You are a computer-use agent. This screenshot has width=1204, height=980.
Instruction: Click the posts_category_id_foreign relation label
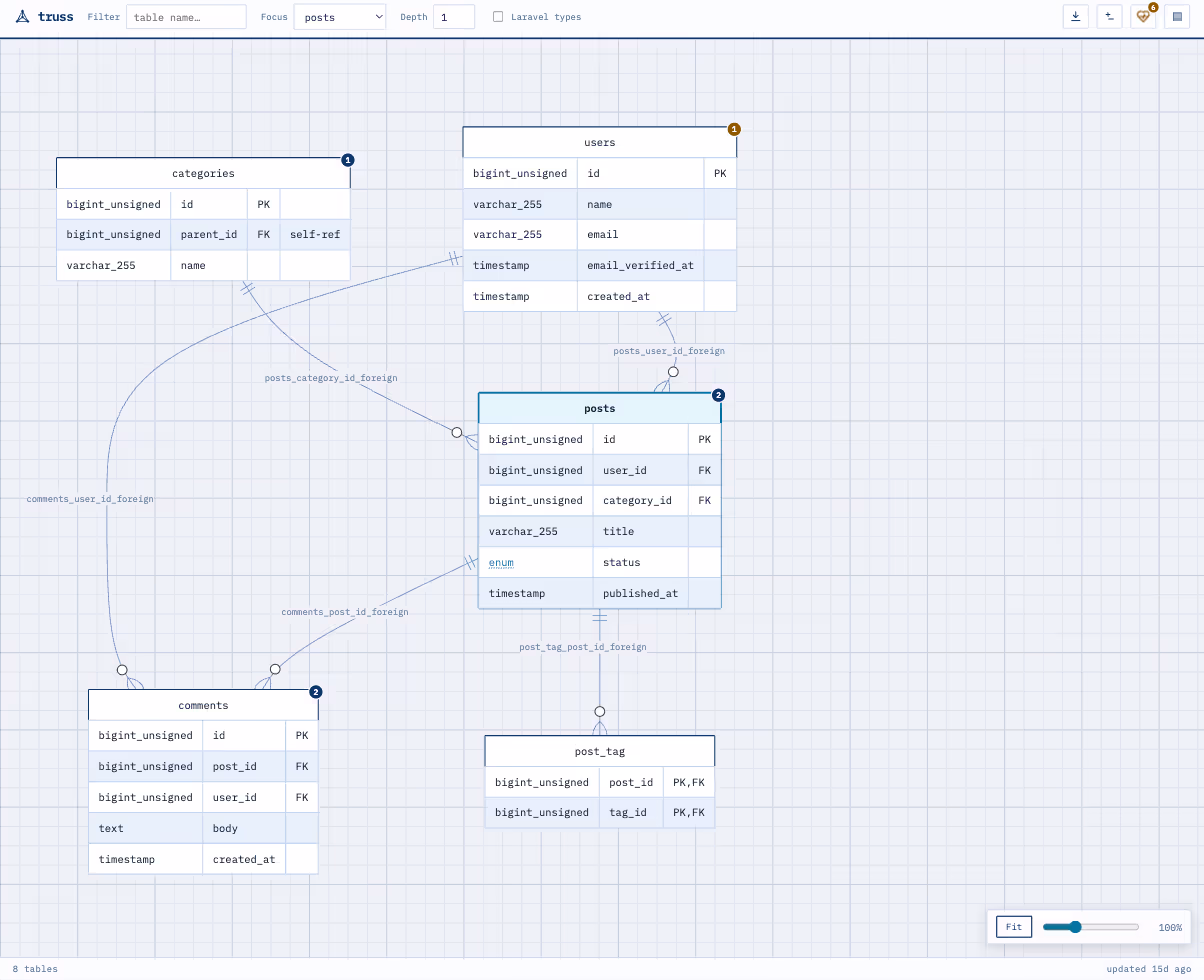pyautogui.click(x=331, y=378)
